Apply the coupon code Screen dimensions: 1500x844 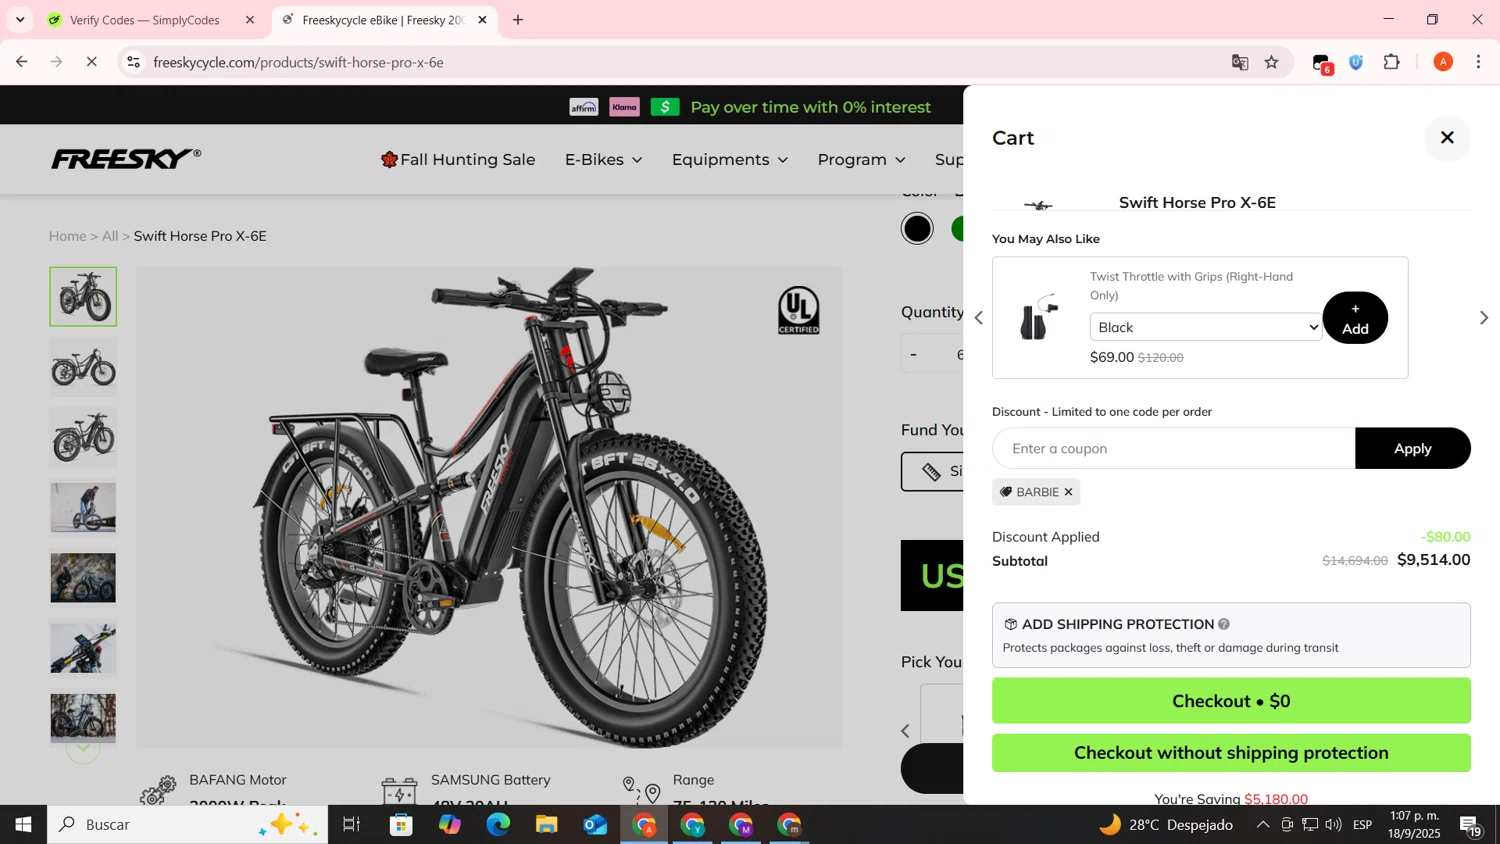point(1412,448)
